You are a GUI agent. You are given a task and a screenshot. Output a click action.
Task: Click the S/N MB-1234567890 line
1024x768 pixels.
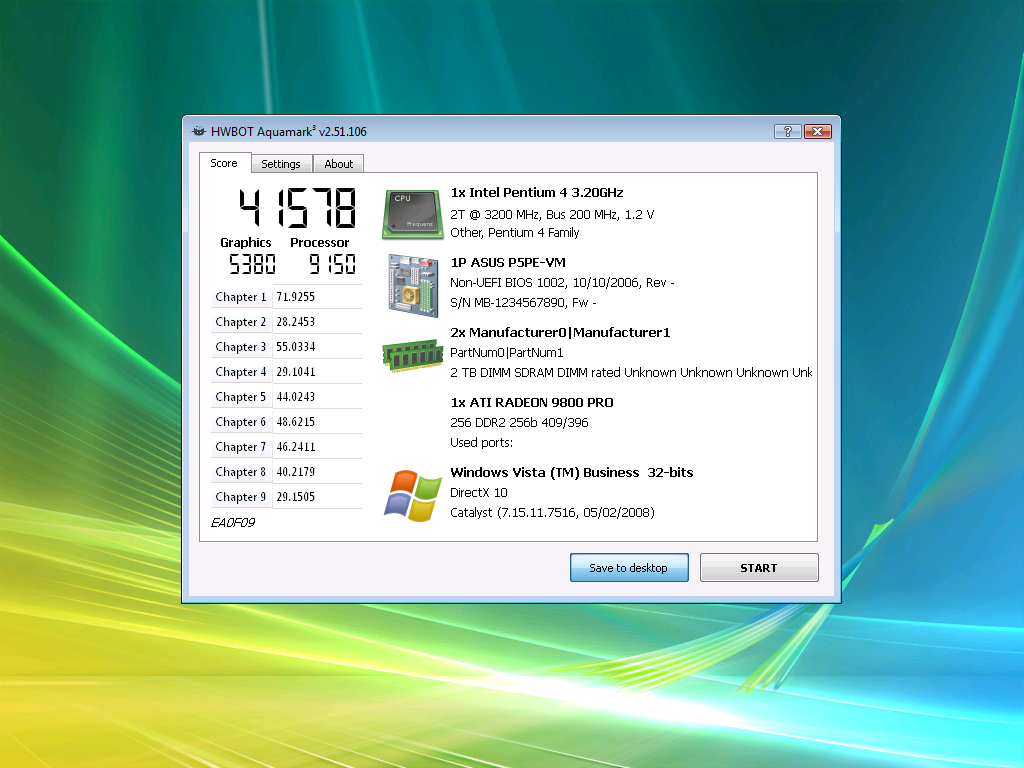pyautogui.click(x=523, y=302)
